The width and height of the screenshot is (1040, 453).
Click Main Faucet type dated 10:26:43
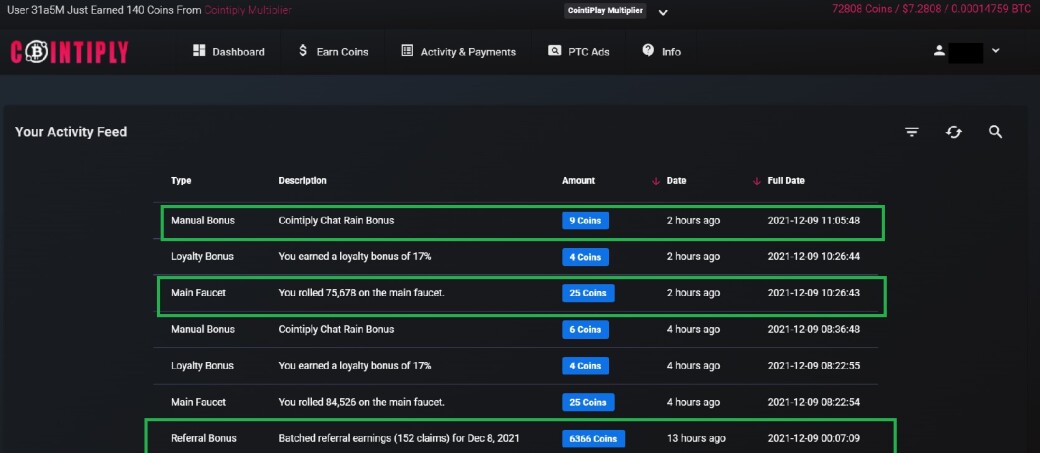[198, 292]
